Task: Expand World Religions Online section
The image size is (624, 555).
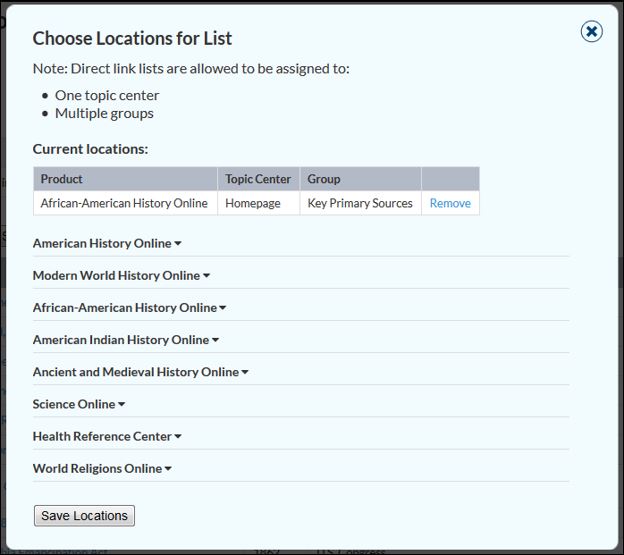Action: pyautogui.click(x=102, y=469)
